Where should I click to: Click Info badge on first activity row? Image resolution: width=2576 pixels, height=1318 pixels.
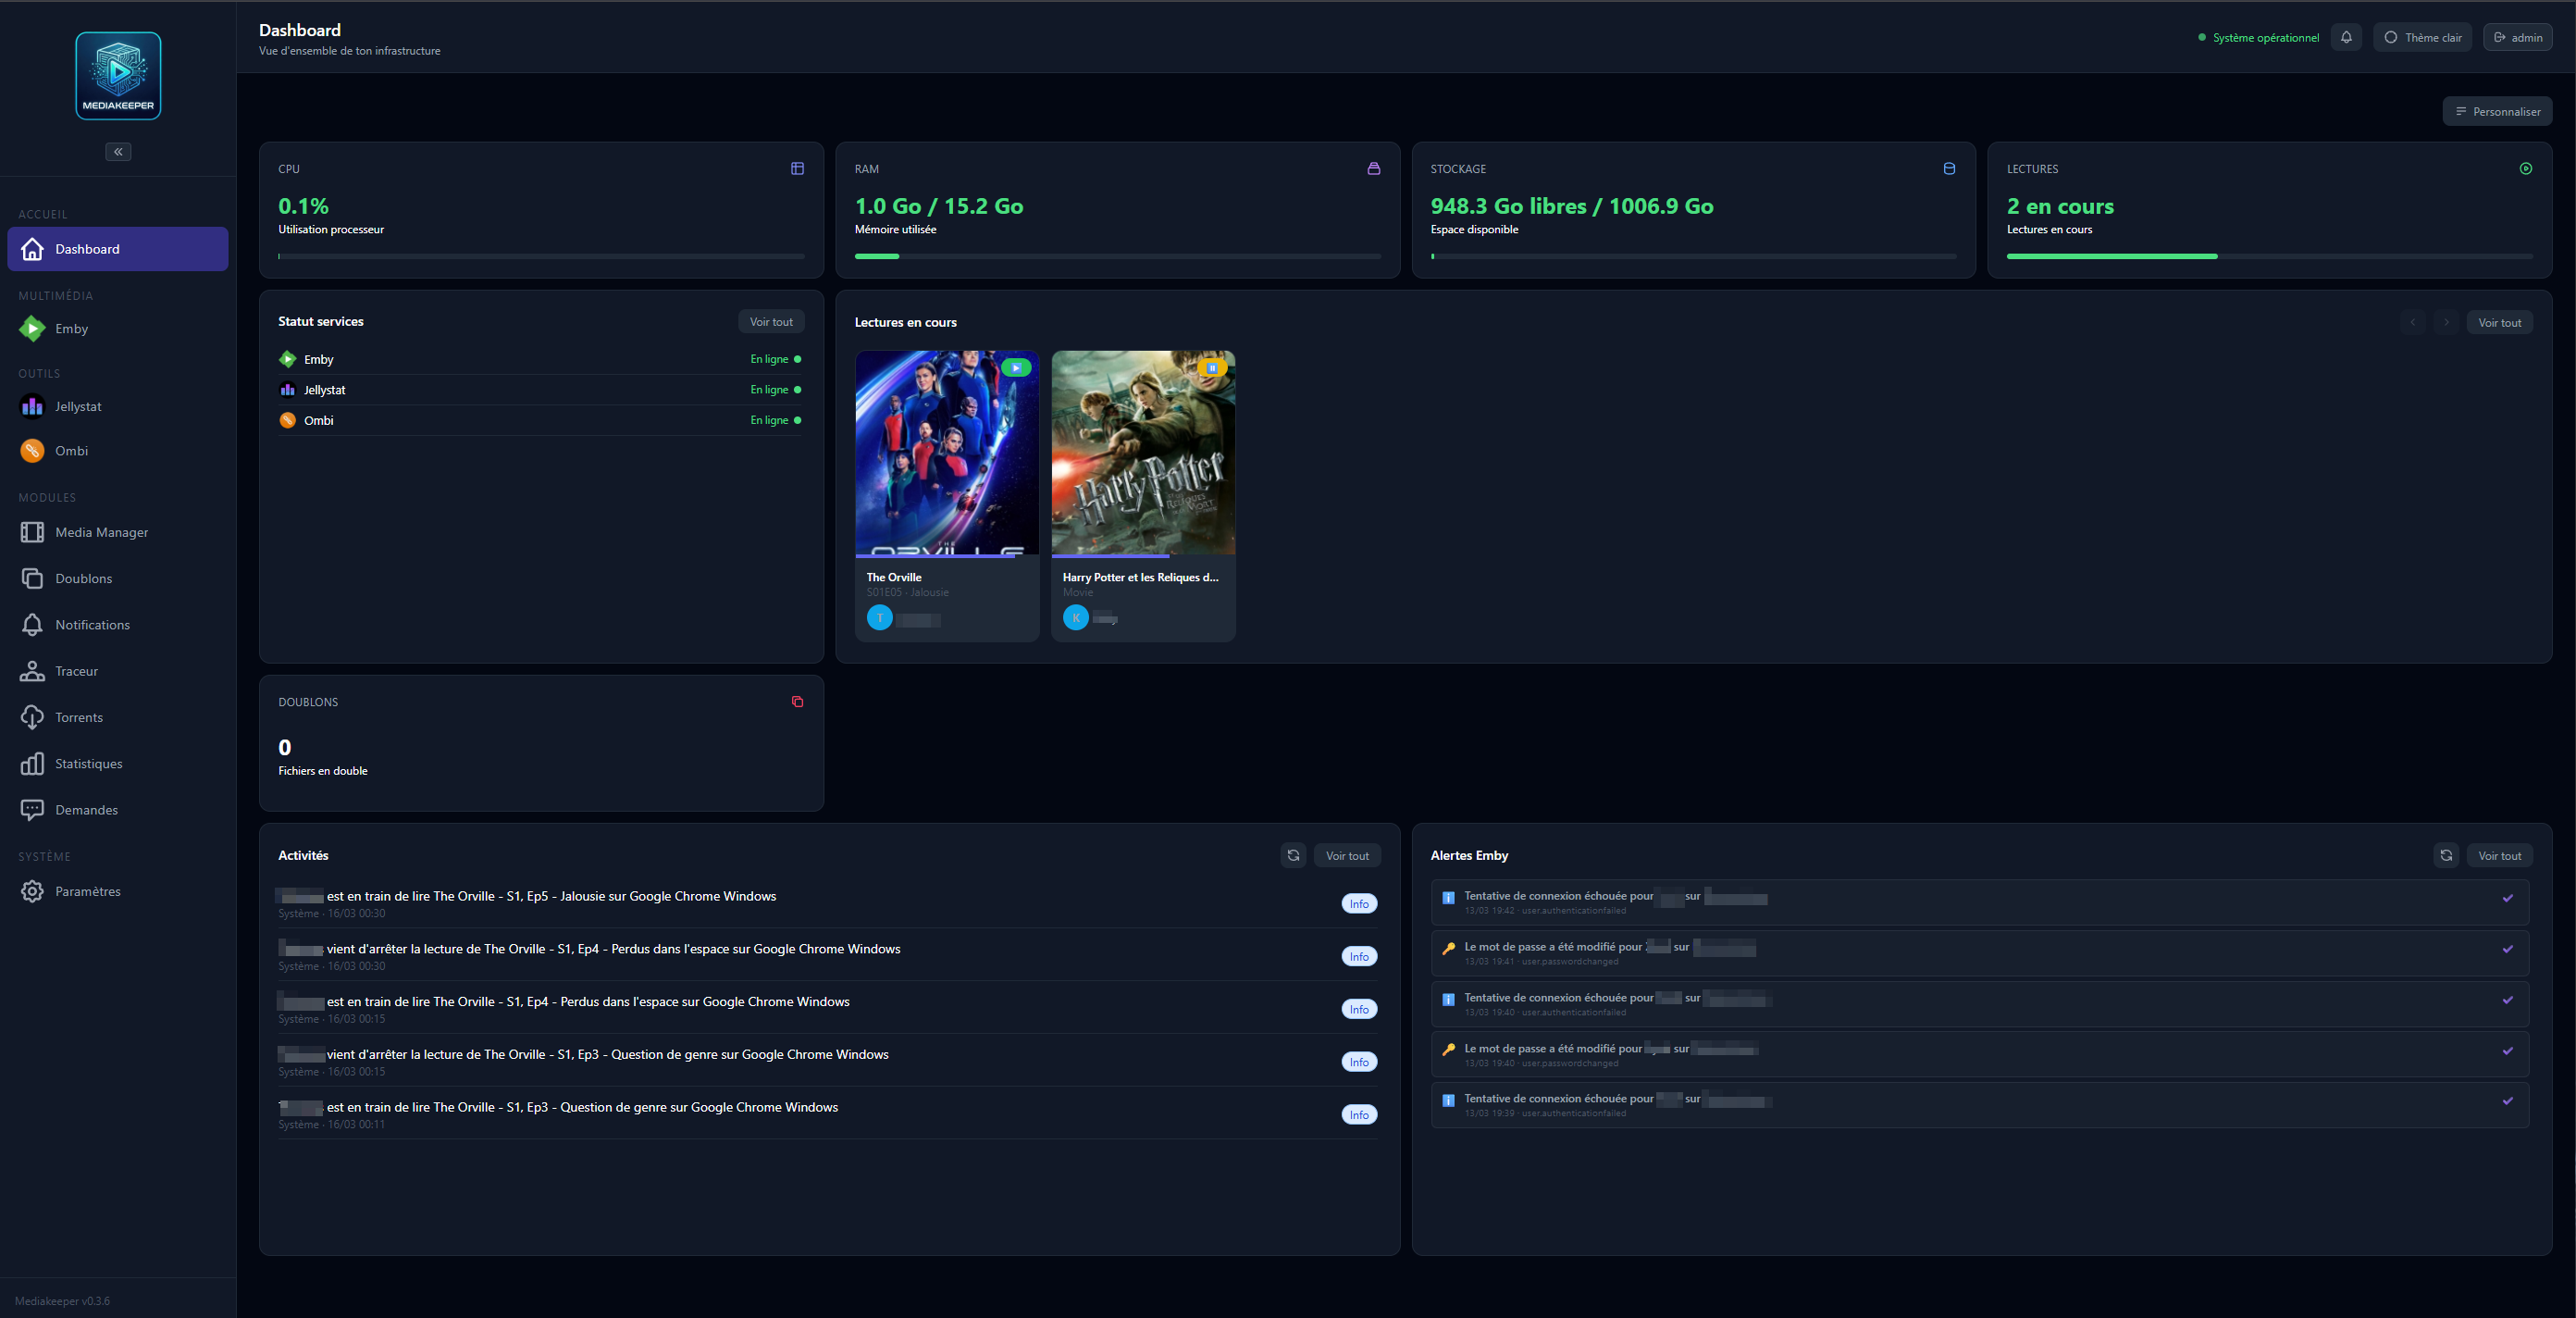pos(1358,904)
